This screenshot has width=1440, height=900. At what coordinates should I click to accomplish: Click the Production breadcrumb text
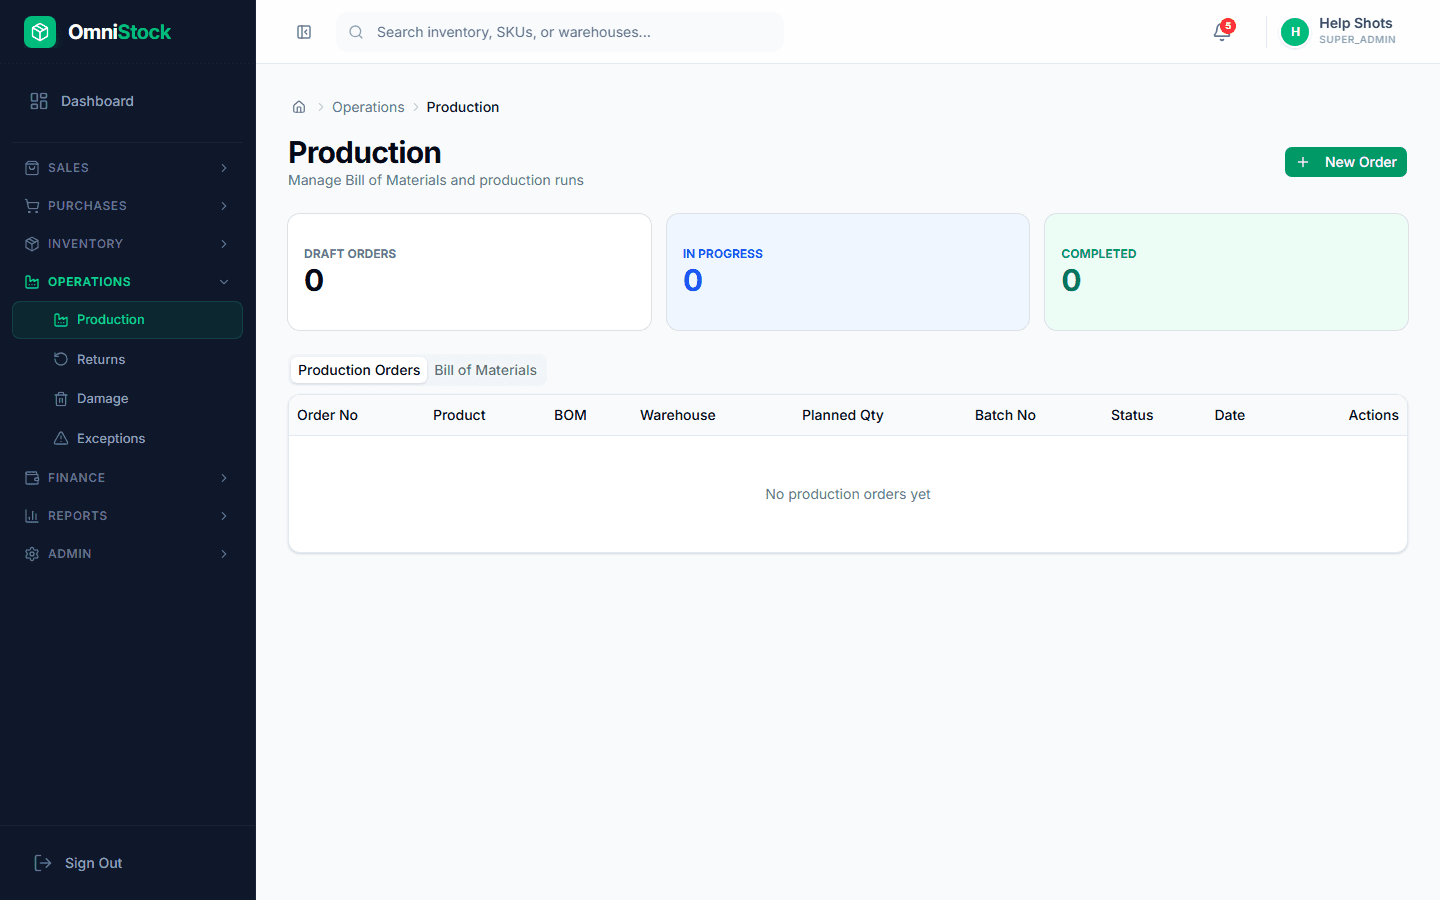point(463,107)
